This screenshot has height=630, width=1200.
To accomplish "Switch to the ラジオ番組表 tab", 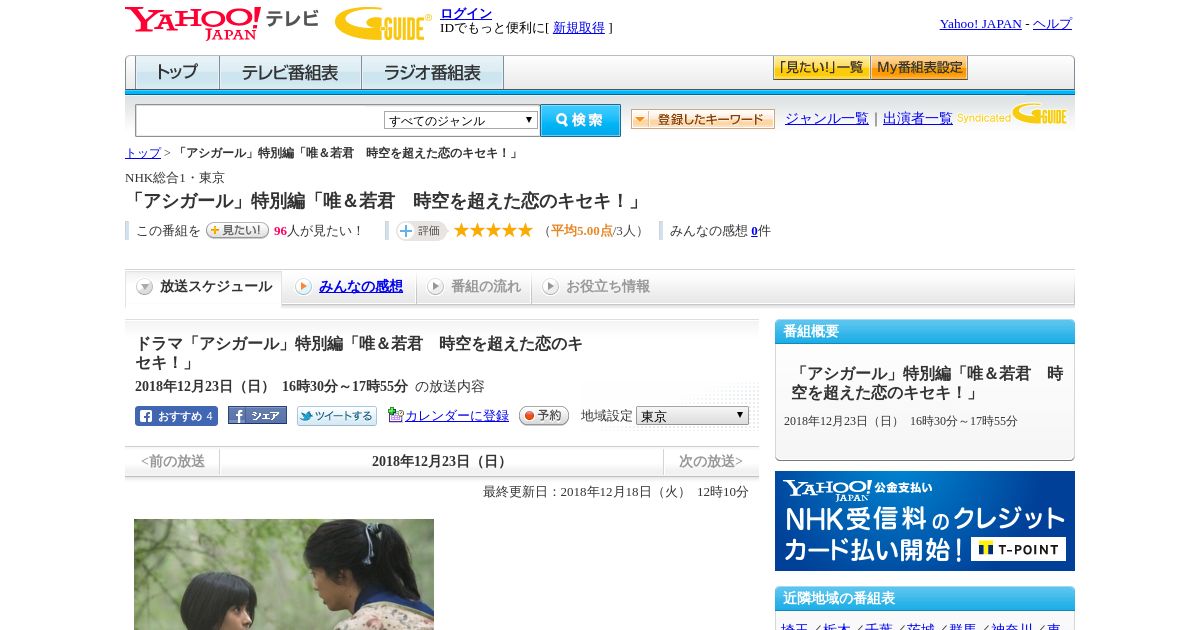I will coord(432,73).
